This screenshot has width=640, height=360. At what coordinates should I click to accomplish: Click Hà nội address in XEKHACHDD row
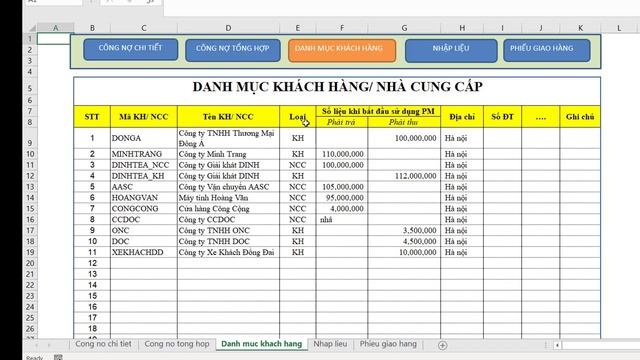click(462, 252)
